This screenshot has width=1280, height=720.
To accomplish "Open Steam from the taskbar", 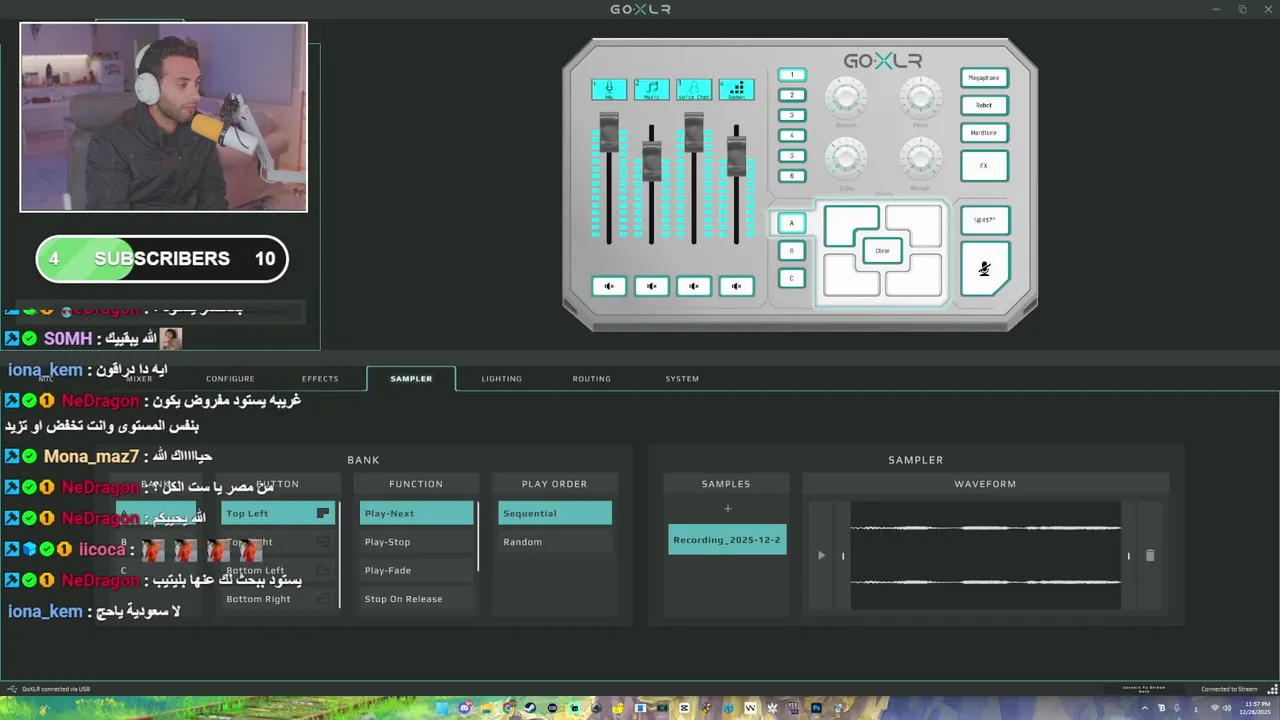I will [x=530, y=708].
